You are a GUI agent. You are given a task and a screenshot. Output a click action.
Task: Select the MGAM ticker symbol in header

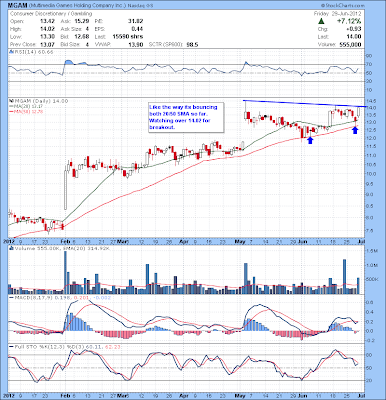[x=18, y=6]
